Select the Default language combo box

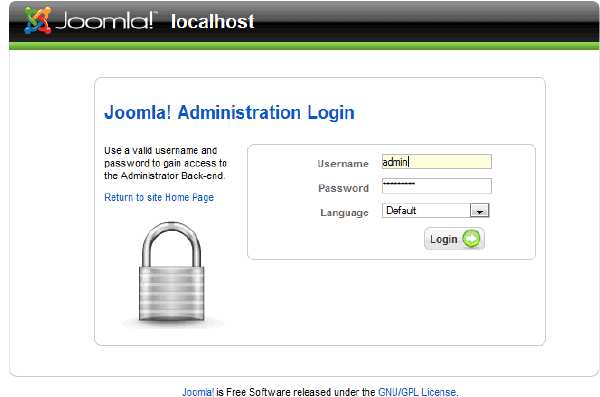click(x=435, y=211)
